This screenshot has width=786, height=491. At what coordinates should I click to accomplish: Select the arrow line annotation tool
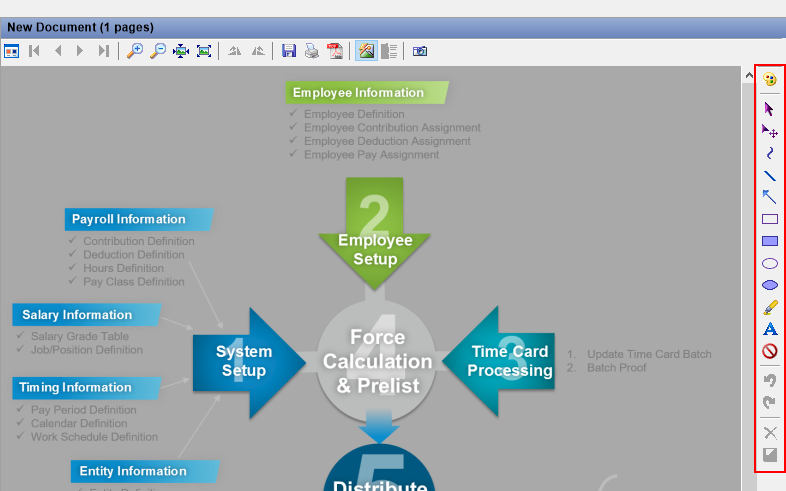770,197
